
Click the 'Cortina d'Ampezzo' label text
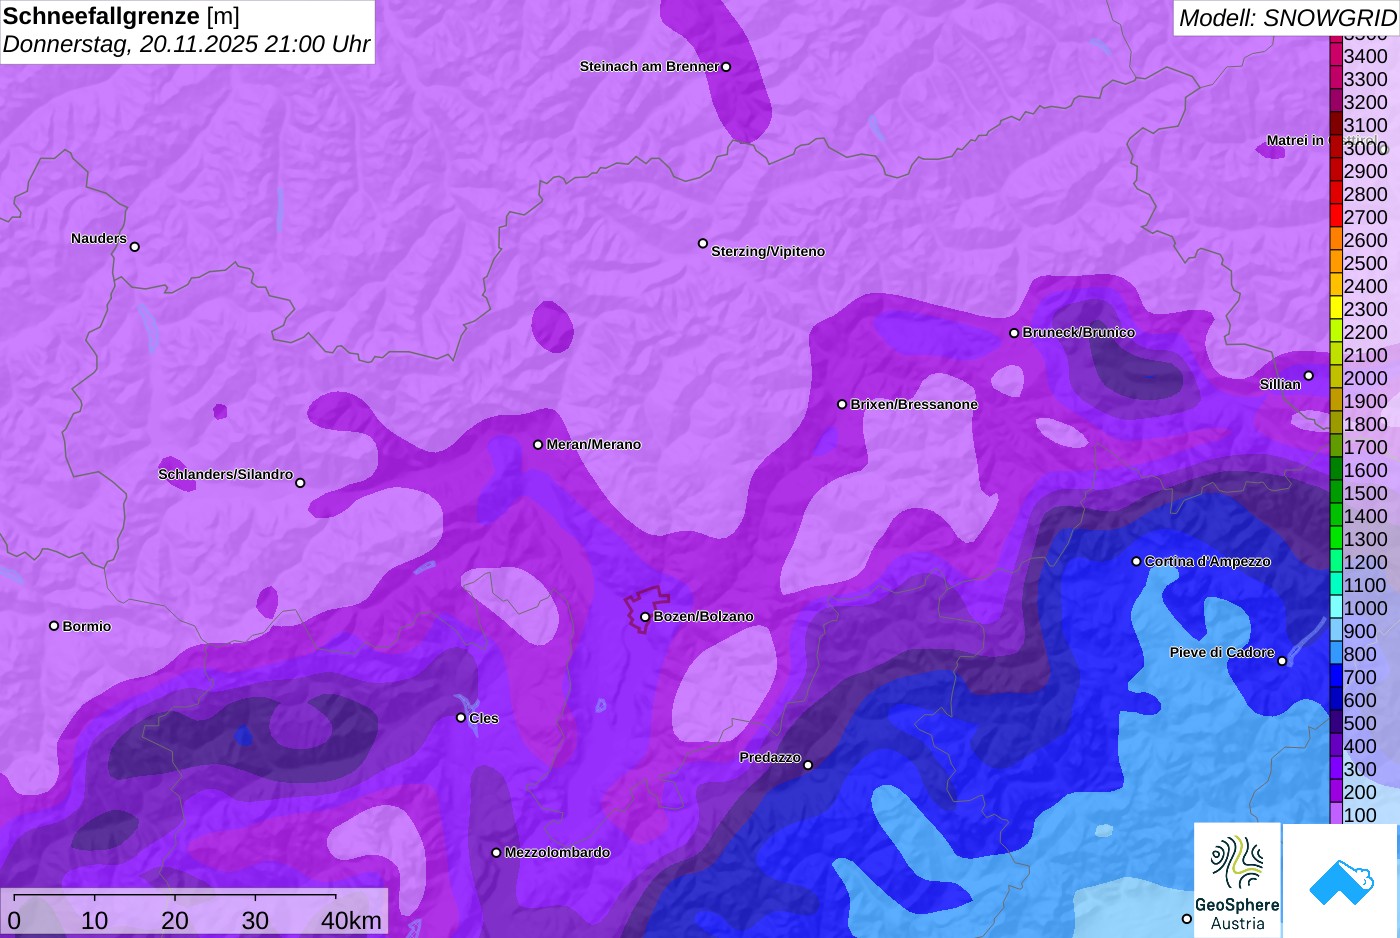point(1208,562)
